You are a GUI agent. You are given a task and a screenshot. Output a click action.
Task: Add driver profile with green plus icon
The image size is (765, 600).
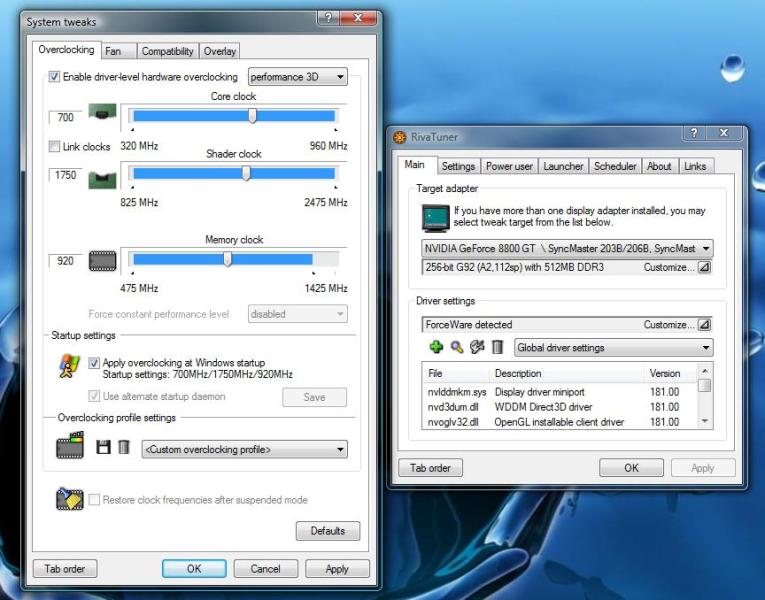[436, 347]
